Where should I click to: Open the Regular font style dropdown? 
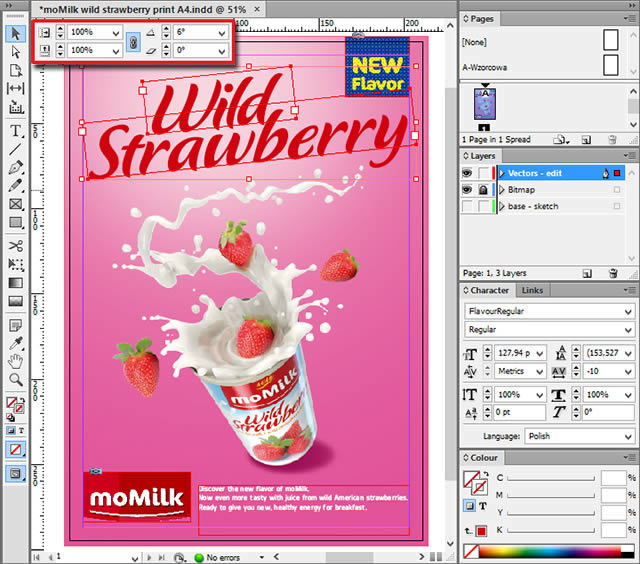[x=628, y=330]
